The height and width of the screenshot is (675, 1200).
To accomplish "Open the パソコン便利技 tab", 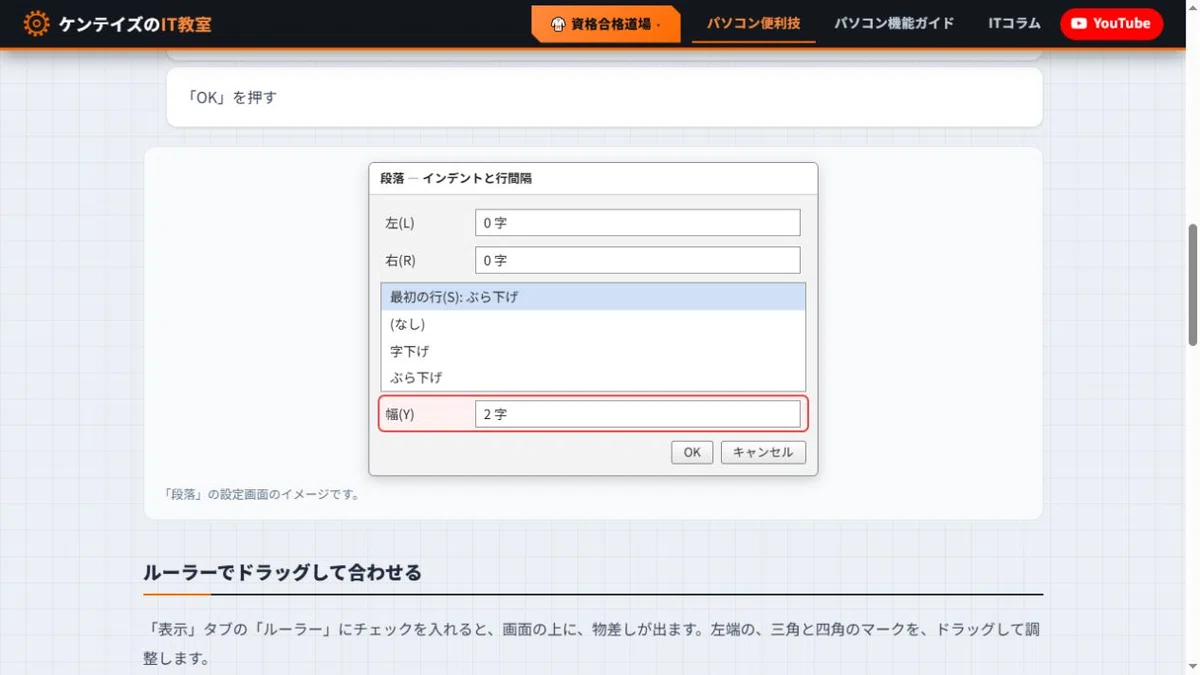I will tap(753, 23).
